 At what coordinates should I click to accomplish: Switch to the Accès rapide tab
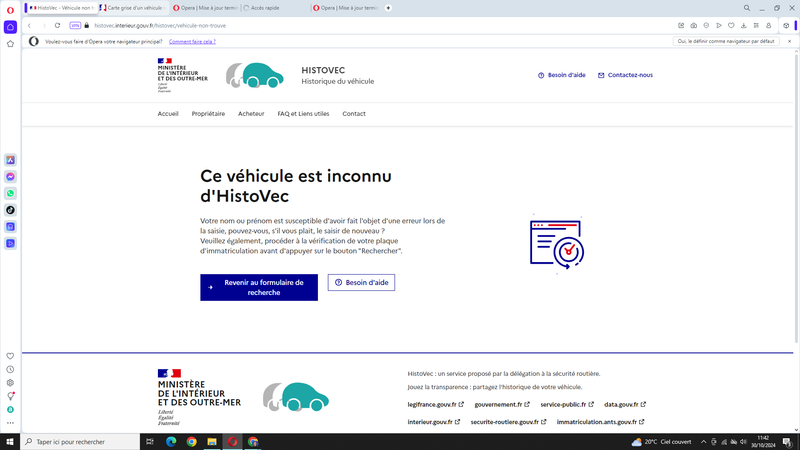[x=275, y=8]
